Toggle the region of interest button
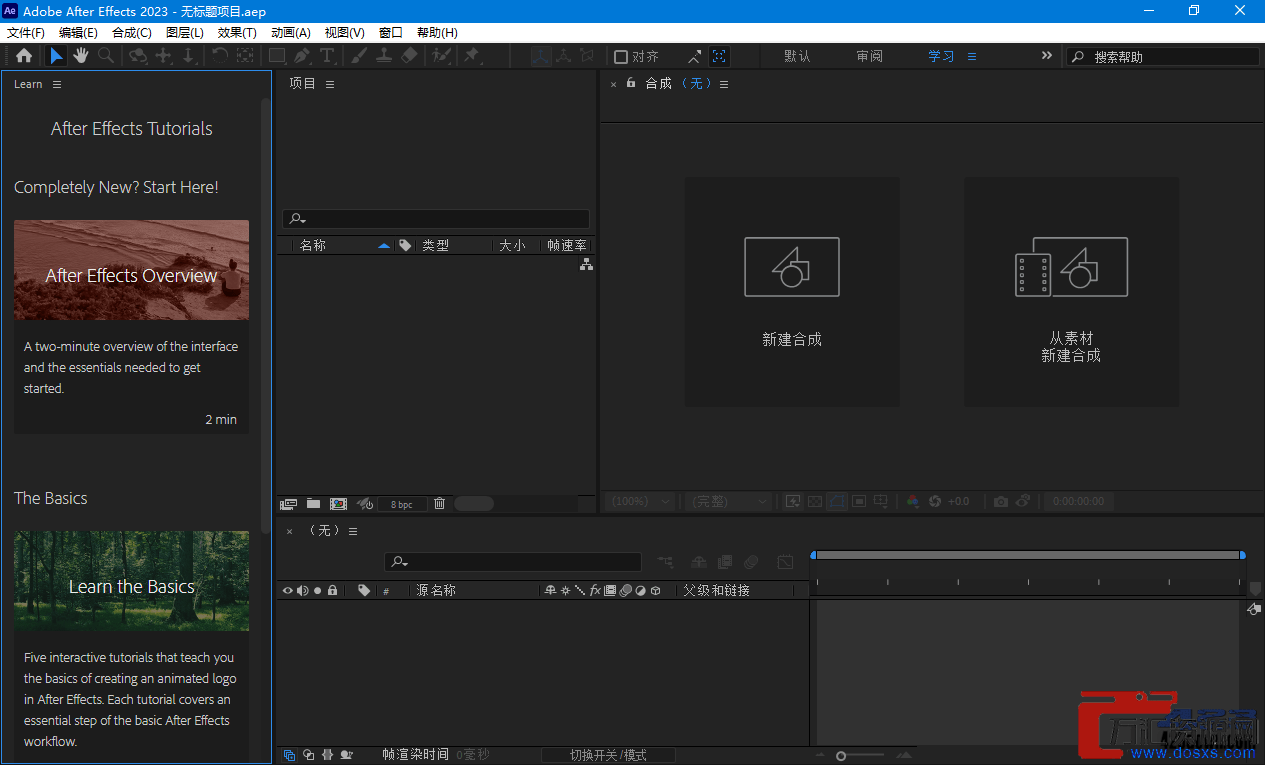 click(859, 501)
